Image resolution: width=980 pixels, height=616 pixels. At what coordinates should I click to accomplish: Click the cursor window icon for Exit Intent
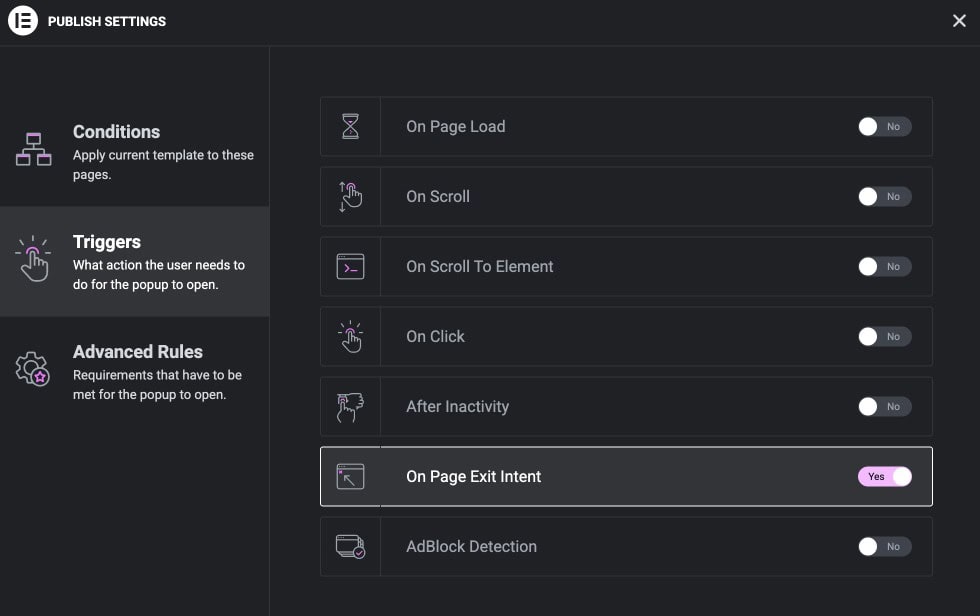click(x=351, y=477)
